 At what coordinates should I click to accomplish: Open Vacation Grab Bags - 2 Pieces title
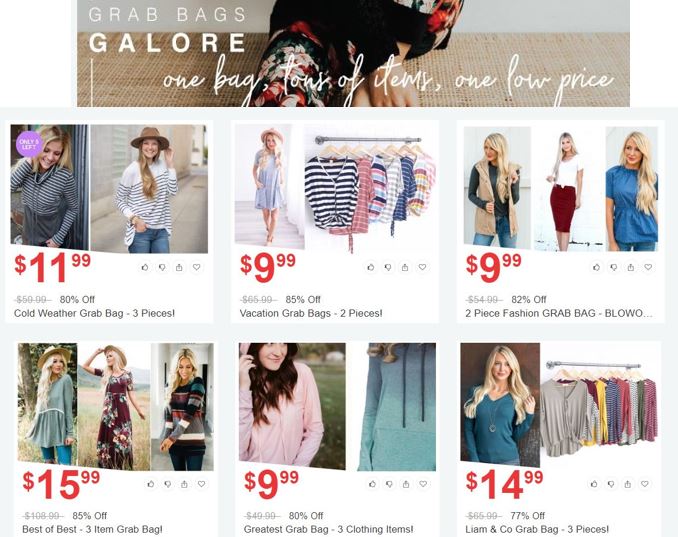tap(311, 313)
